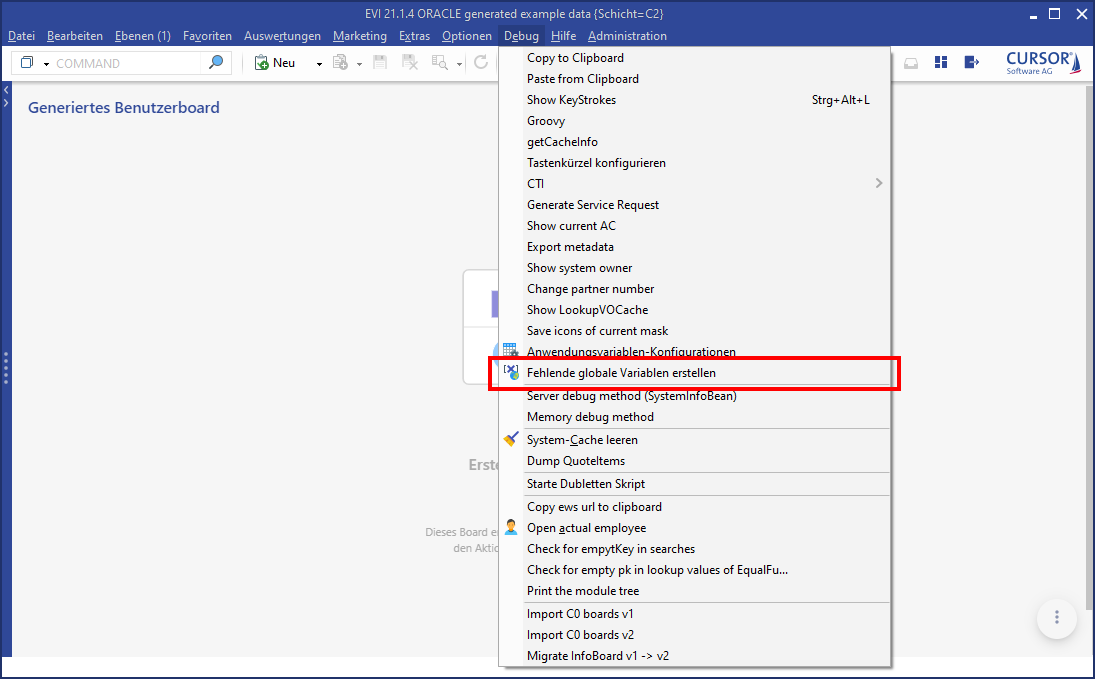Open the Auswertungen menu
Viewport: 1095px width, 679px height.
(x=282, y=36)
